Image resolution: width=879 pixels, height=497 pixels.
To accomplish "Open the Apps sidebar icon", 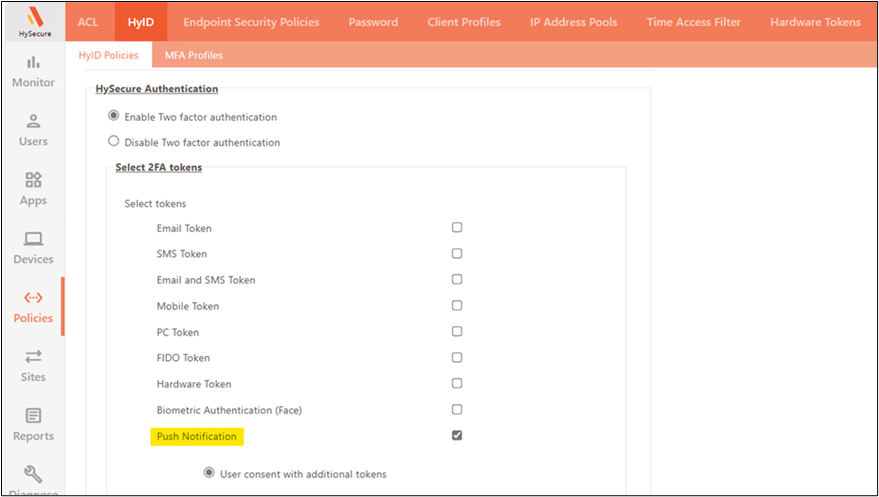I will click(x=33, y=181).
